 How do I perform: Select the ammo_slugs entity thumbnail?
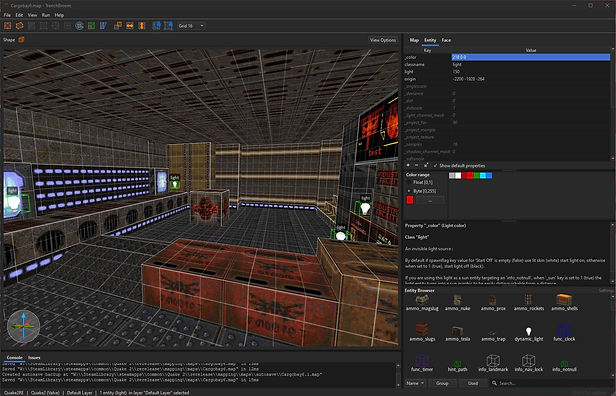tap(422, 332)
